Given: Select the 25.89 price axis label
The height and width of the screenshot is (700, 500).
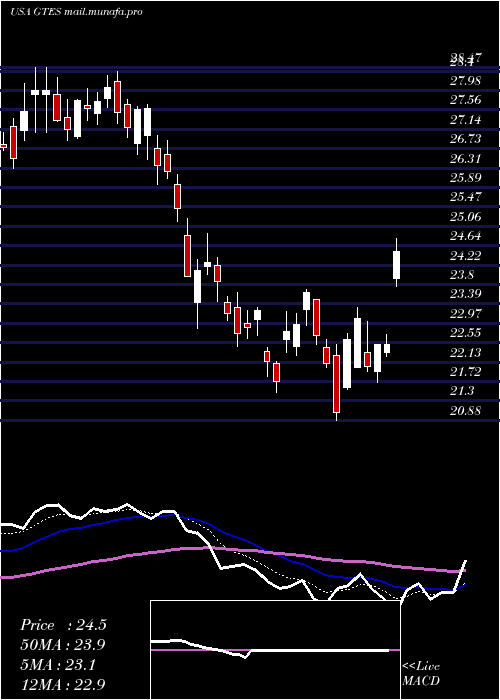Looking at the screenshot, I should point(466,178).
